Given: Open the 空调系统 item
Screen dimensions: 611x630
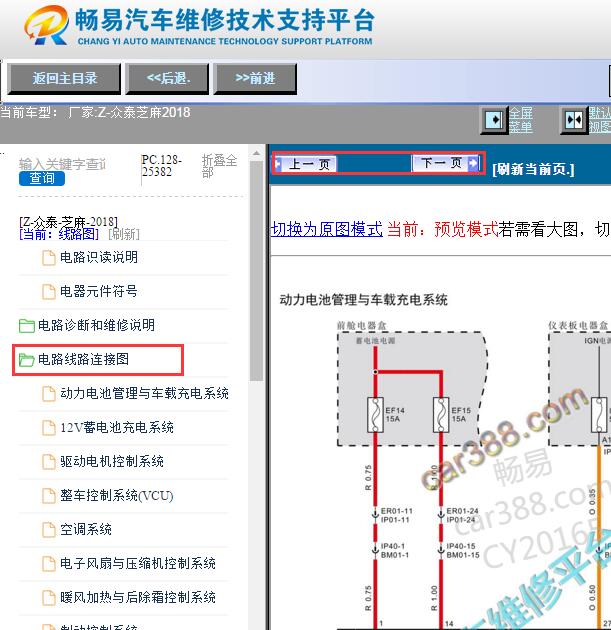Looking at the screenshot, I should (86, 529).
